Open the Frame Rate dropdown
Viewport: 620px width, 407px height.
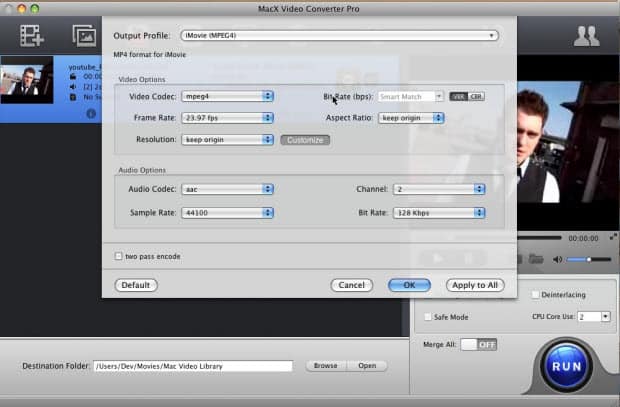pos(227,118)
